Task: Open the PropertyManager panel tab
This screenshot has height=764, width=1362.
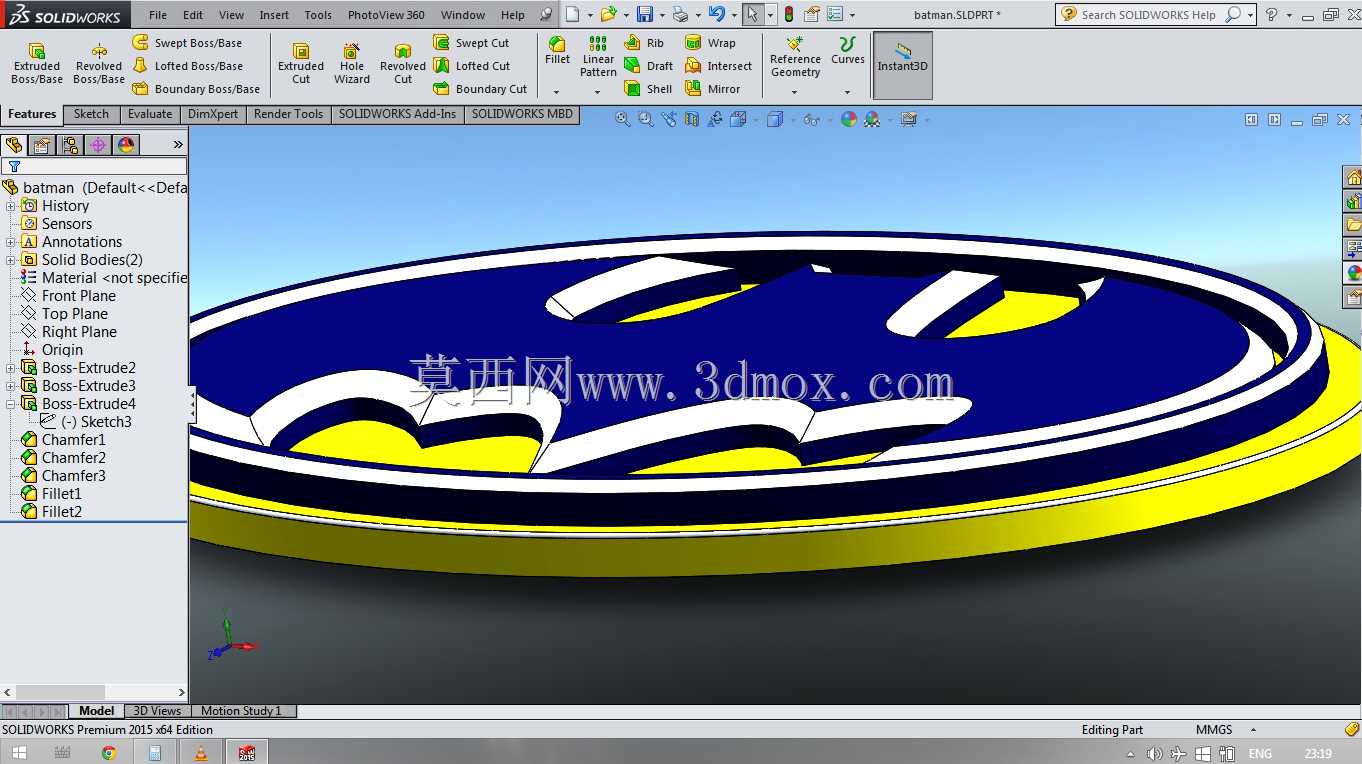Action: (41, 145)
